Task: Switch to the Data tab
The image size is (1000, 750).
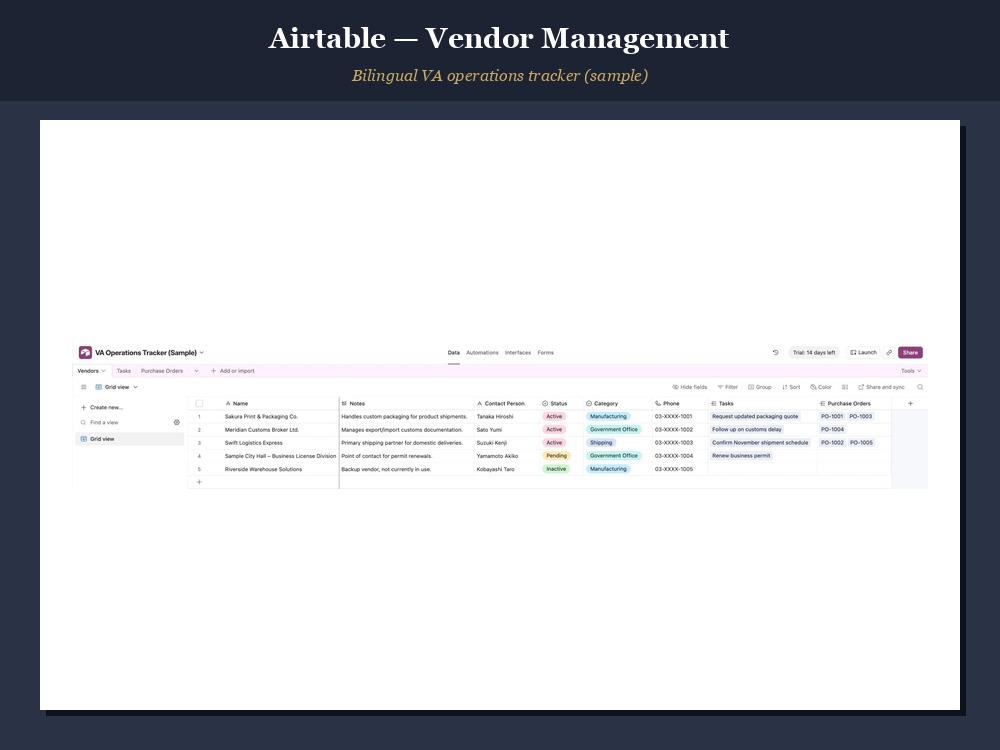Action: click(453, 353)
